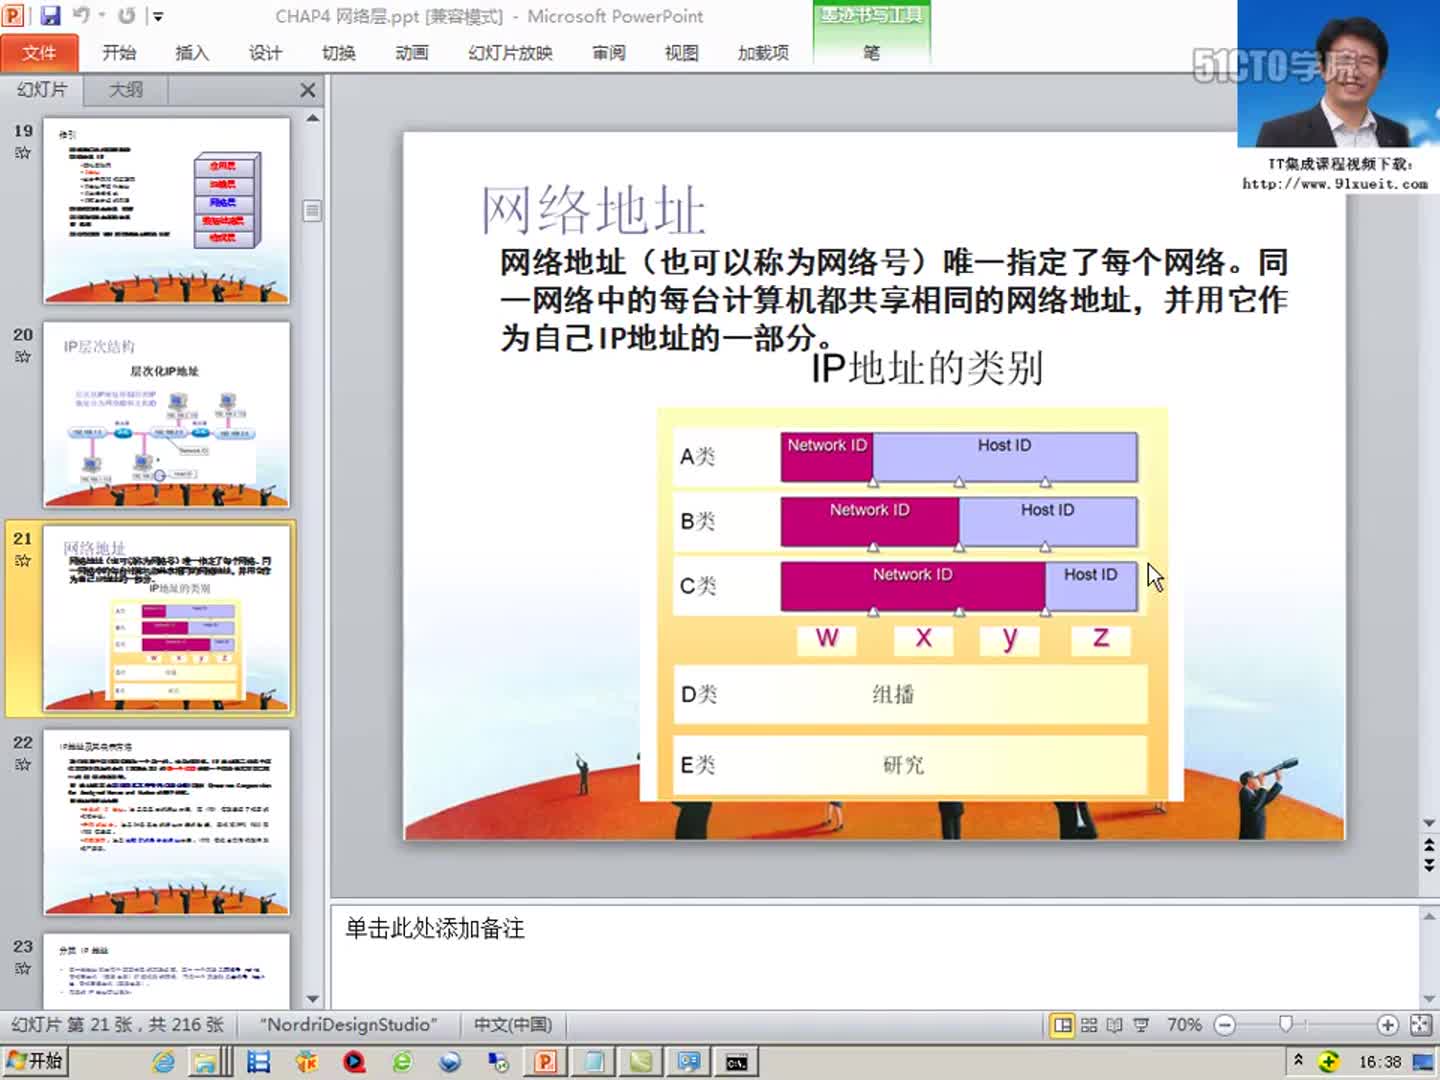
Task: Click the PowerPoint application icon in title bar
Action: [x=14, y=15]
